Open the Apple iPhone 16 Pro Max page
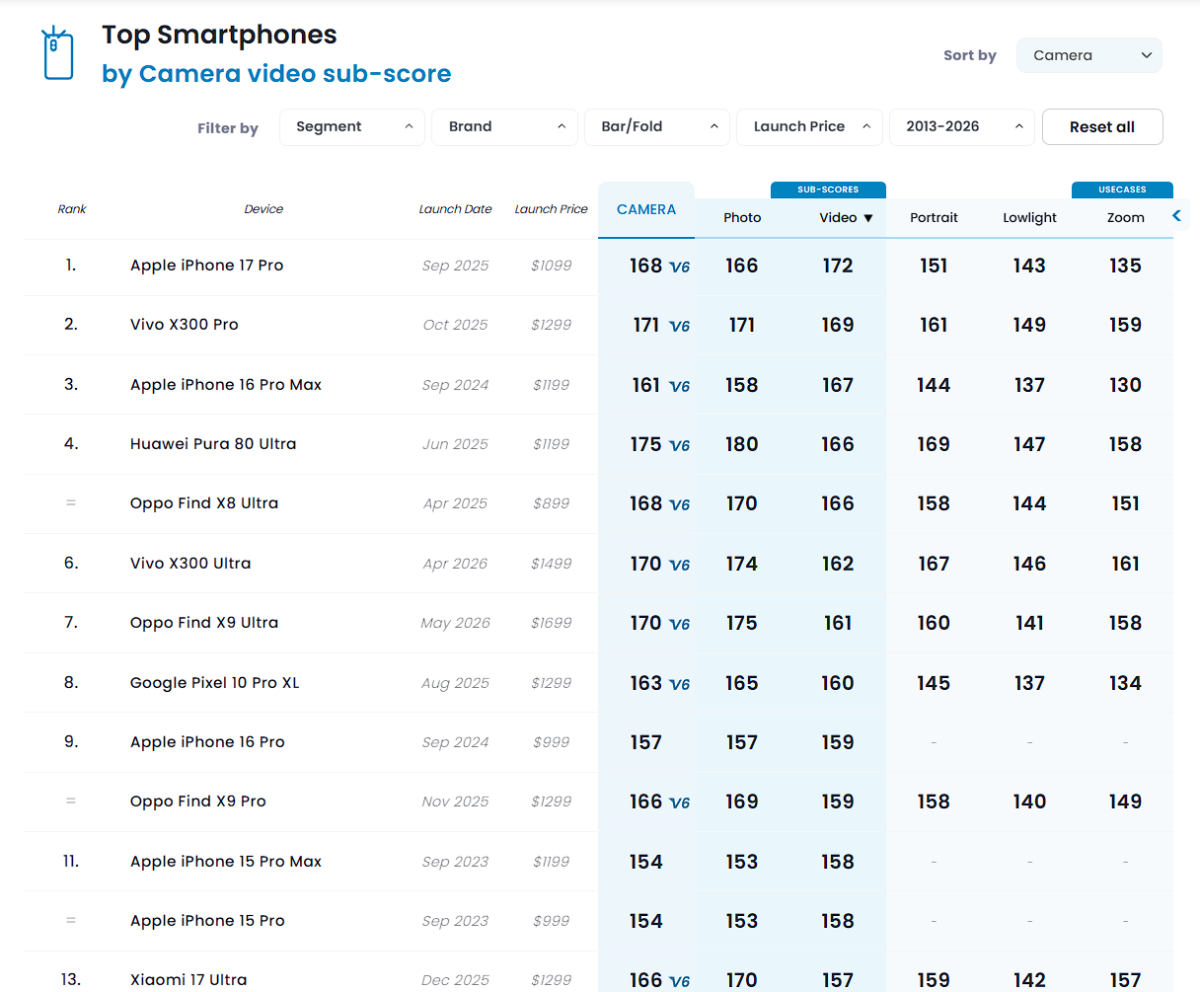 coord(226,385)
